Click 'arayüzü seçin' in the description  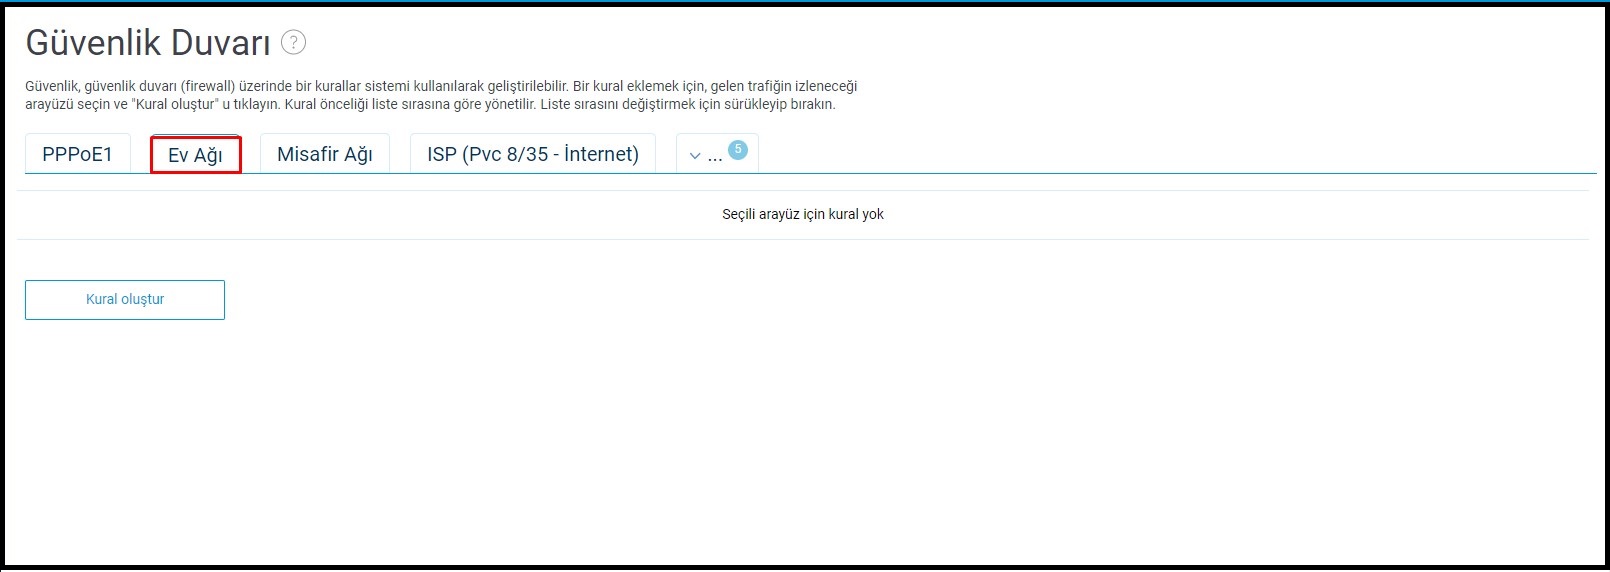pos(66,104)
